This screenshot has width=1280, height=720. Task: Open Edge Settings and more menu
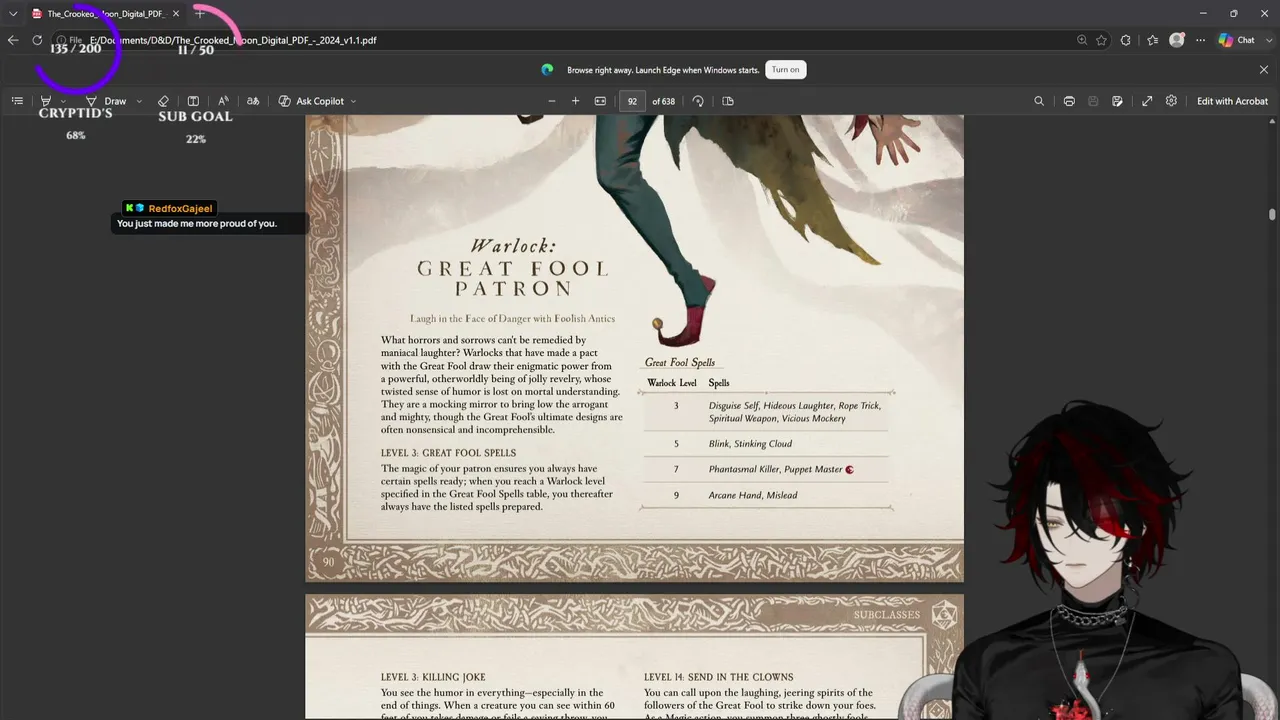click(1198, 40)
